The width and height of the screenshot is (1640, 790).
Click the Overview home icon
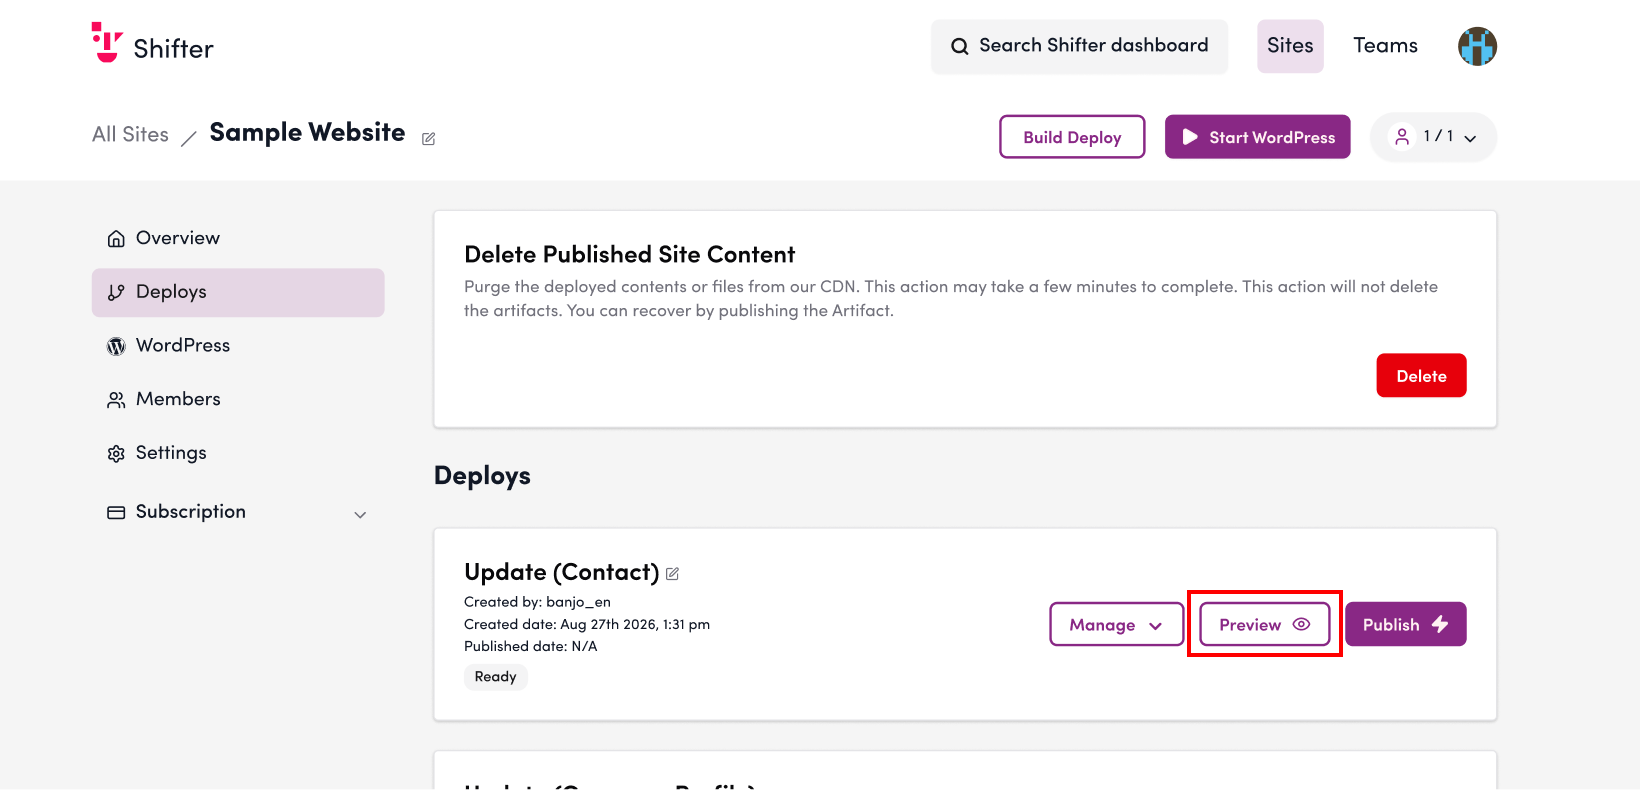click(116, 238)
